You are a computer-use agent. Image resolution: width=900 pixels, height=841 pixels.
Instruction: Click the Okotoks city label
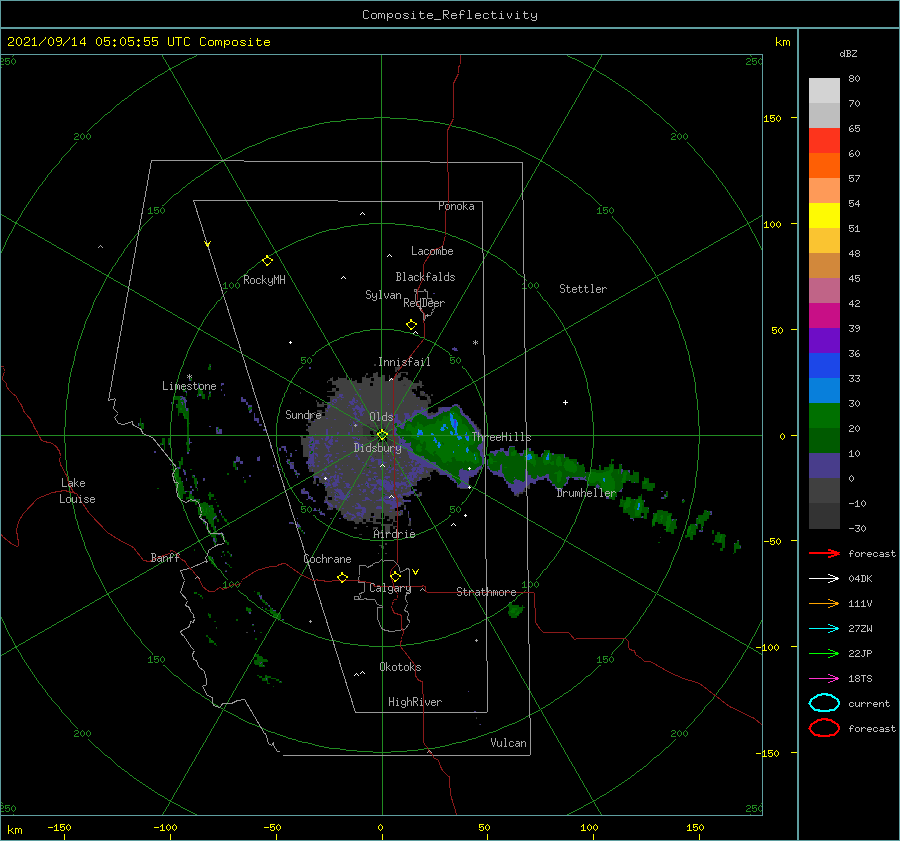pos(400,667)
